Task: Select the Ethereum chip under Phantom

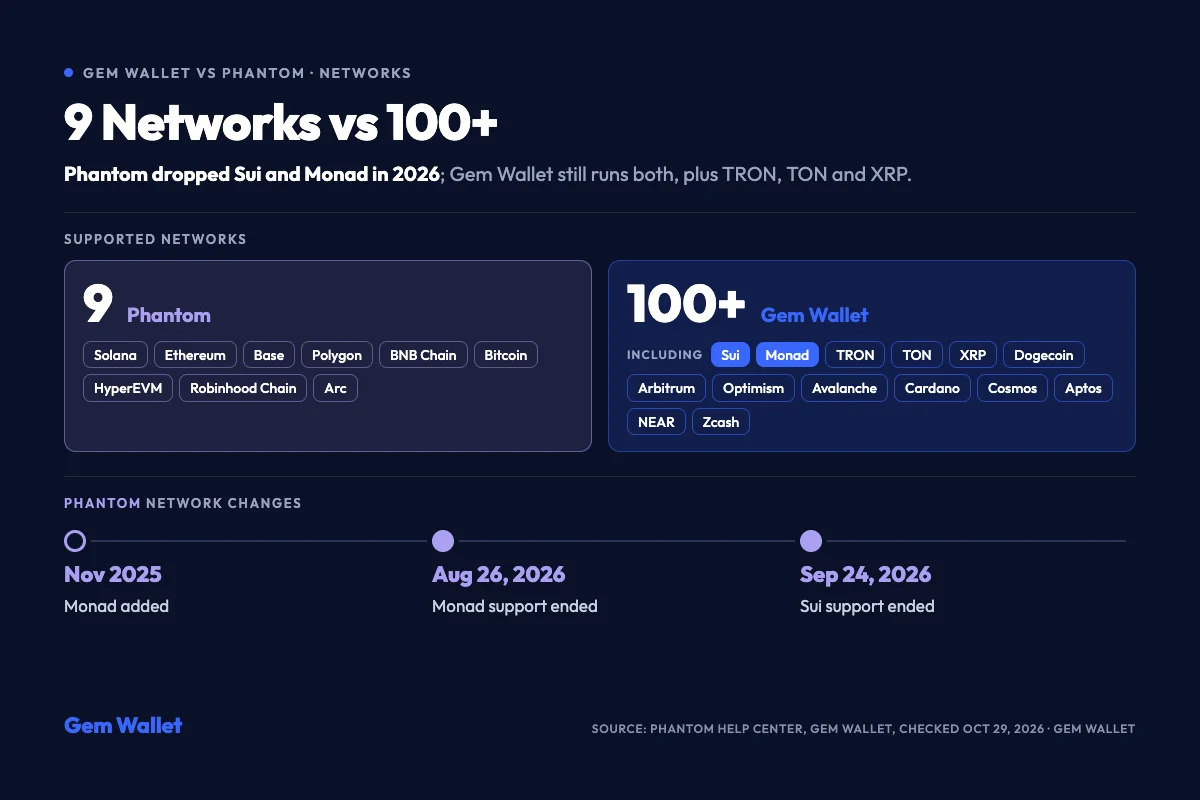Action: [196, 355]
